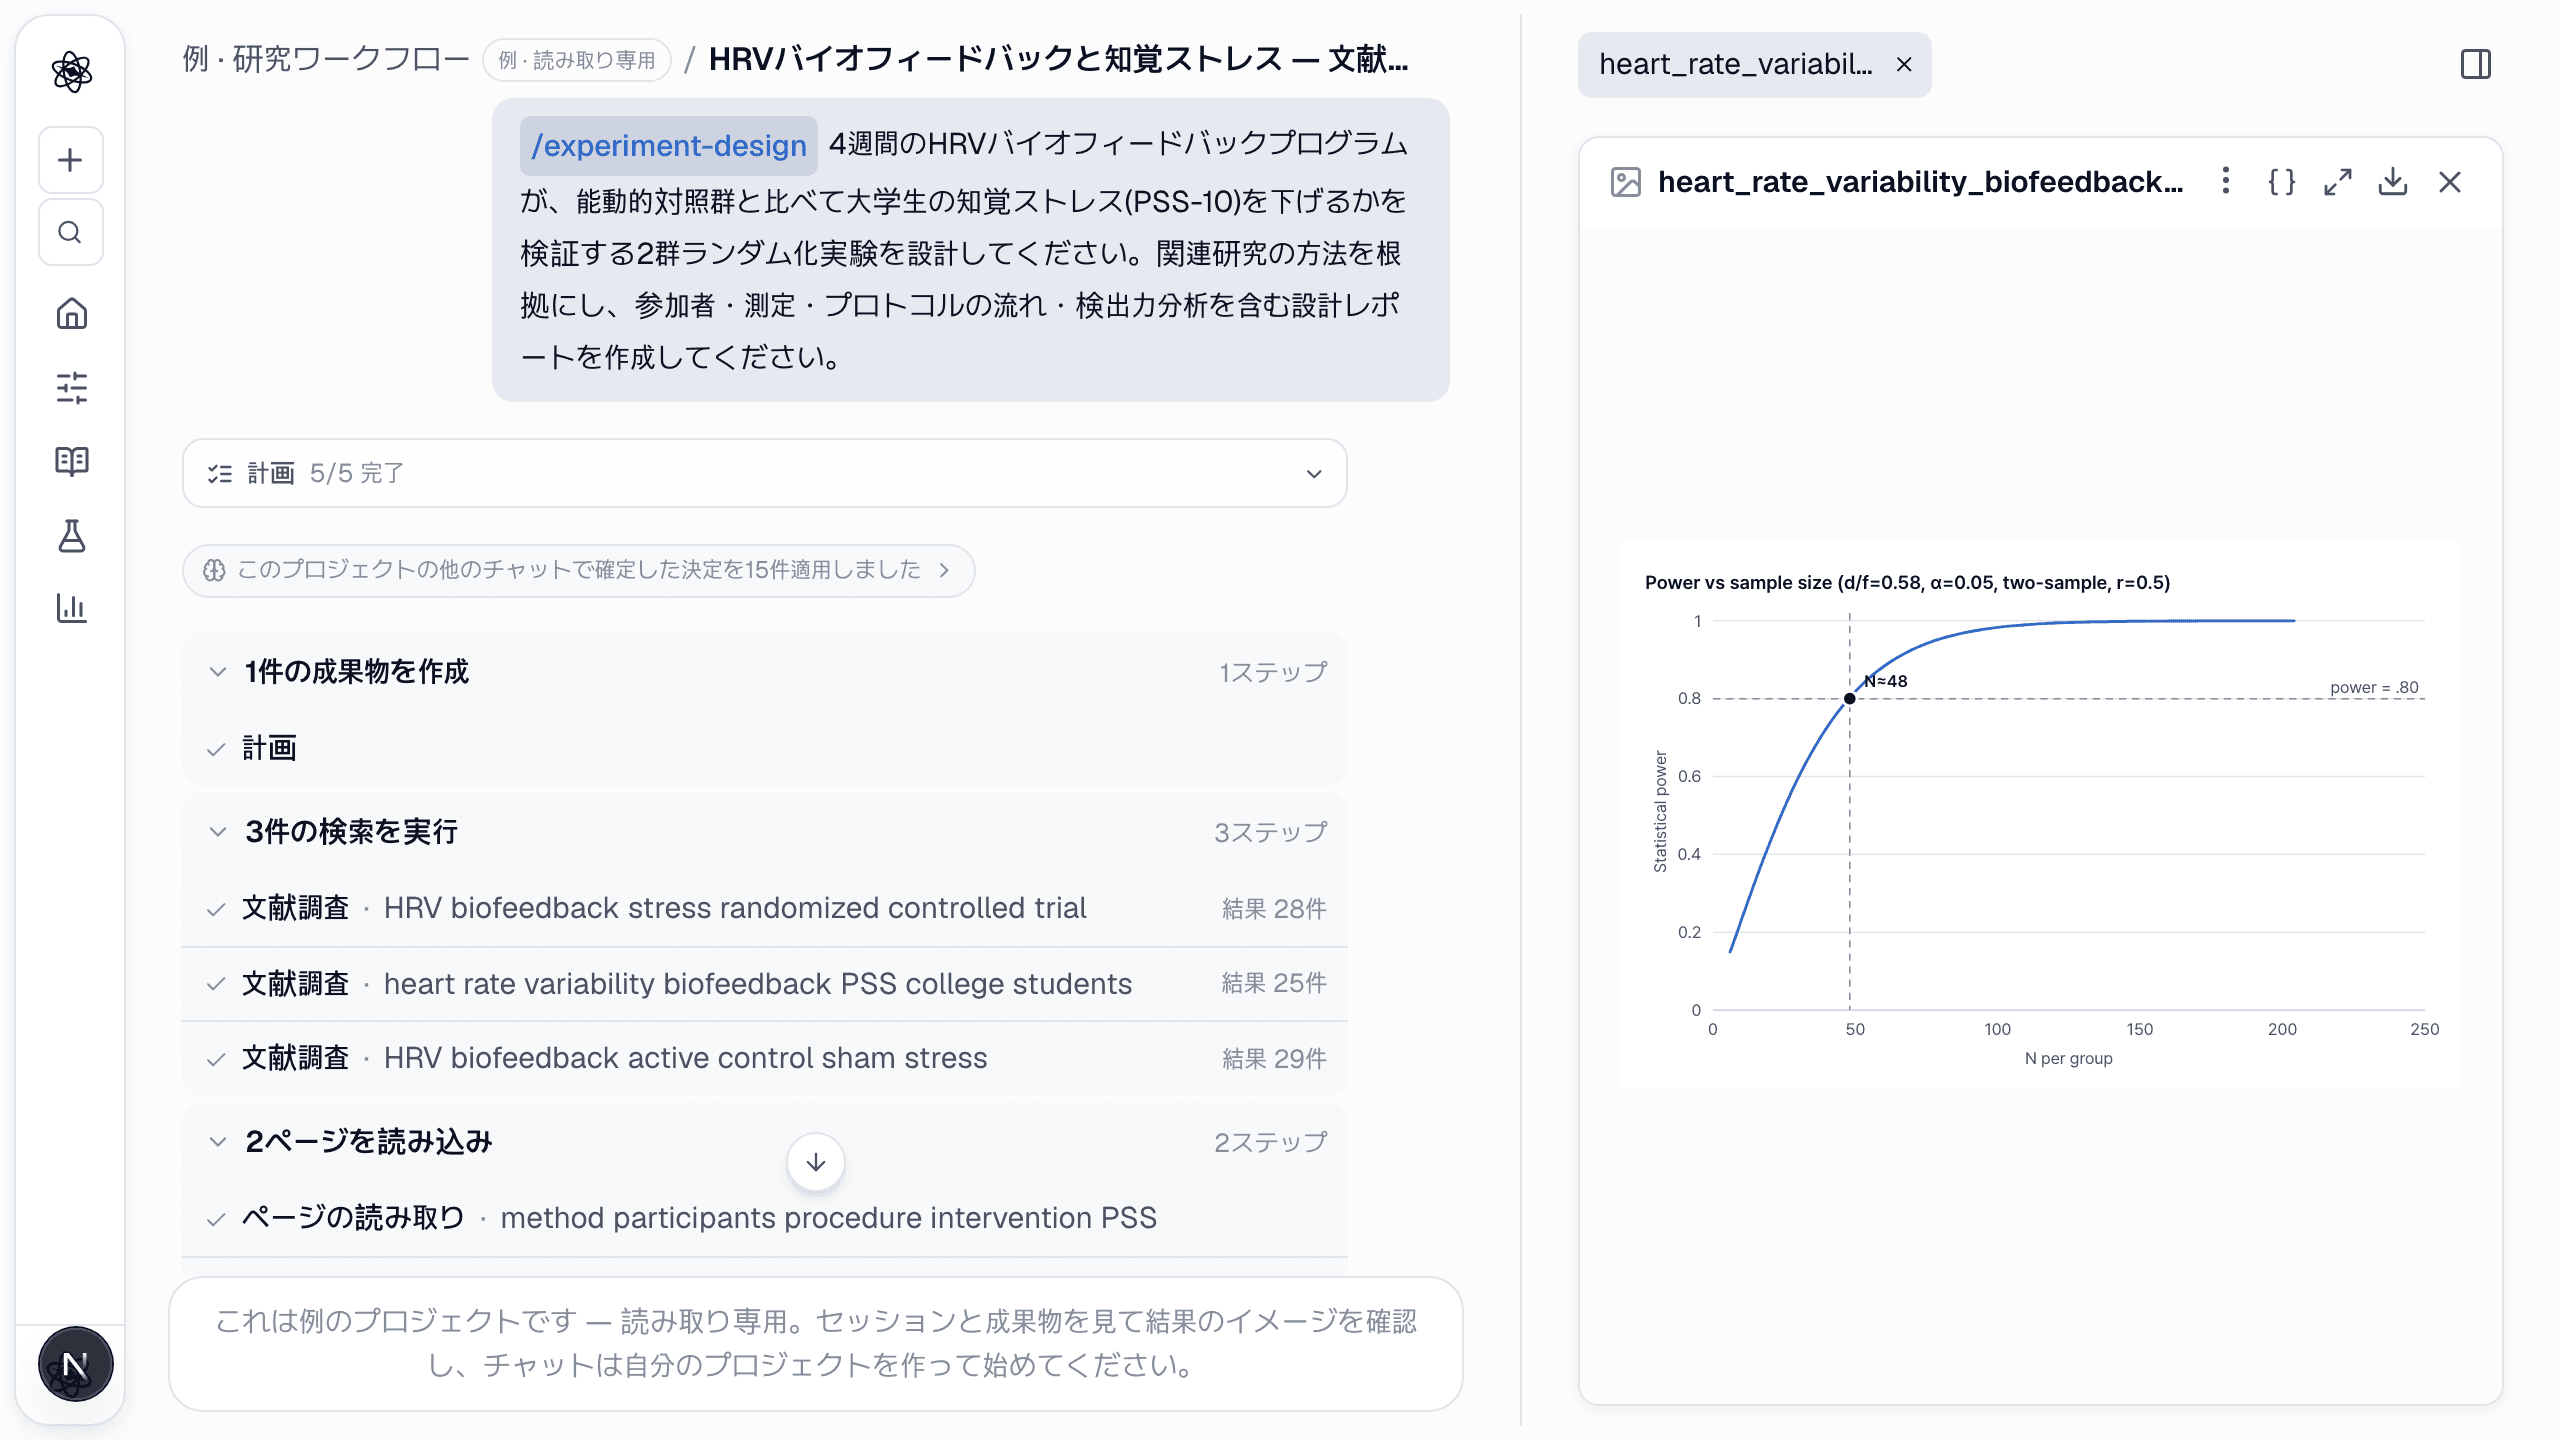Collapse the 1件の成果物を作成 section
2560x1440 pixels.
coord(764,672)
